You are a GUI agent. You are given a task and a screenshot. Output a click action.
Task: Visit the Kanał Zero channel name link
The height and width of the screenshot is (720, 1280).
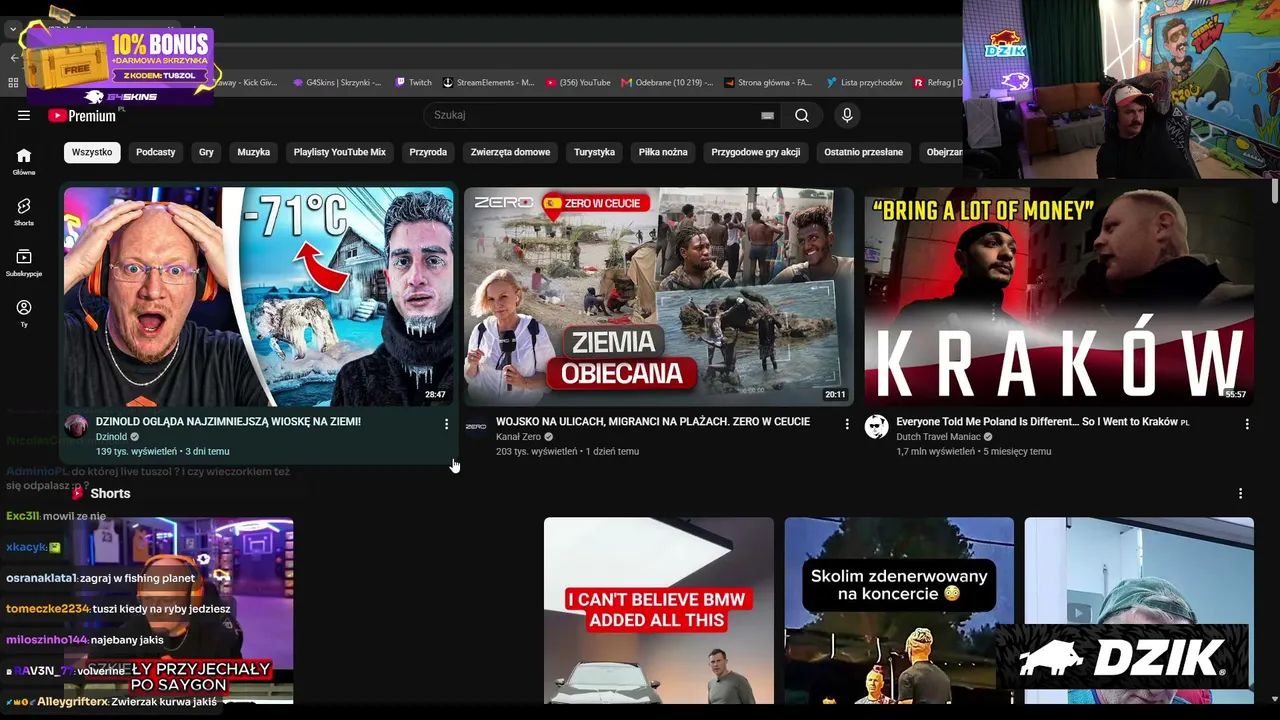tap(518, 437)
